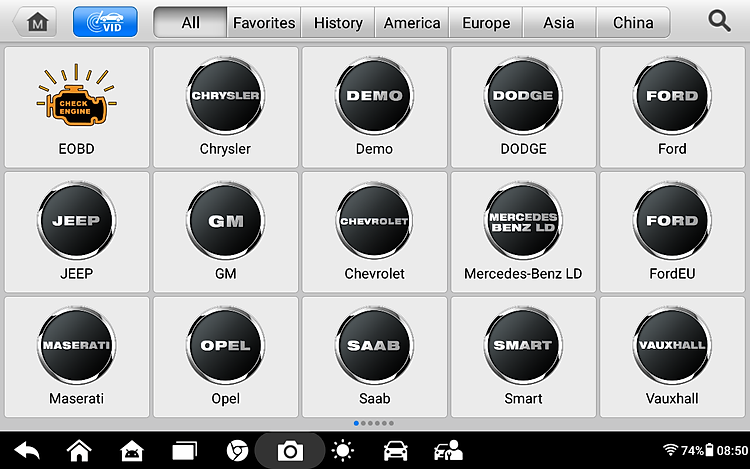This screenshot has height=469, width=750.
Task: Check the Wi-Fi status indicator
Action: click(670, 450)
